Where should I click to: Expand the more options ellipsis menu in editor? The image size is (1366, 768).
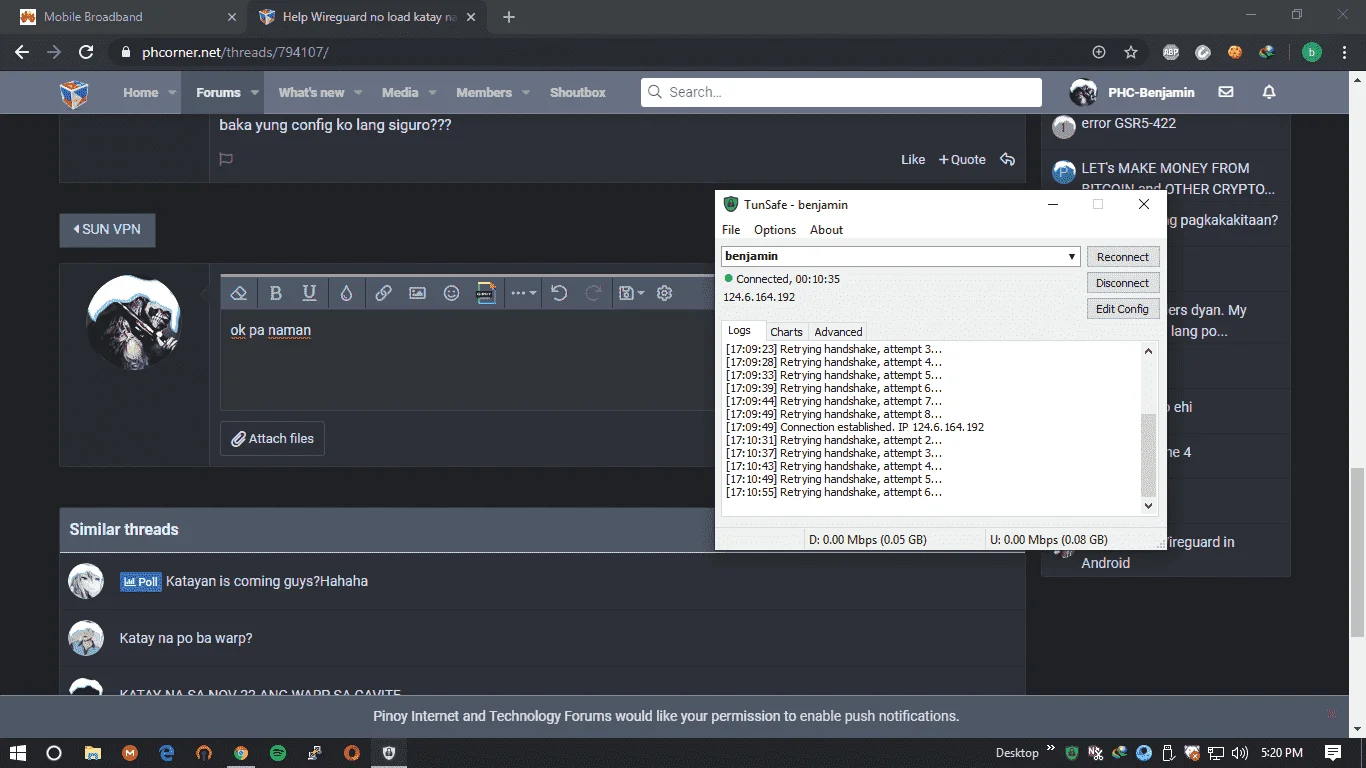tap(523, 293)
